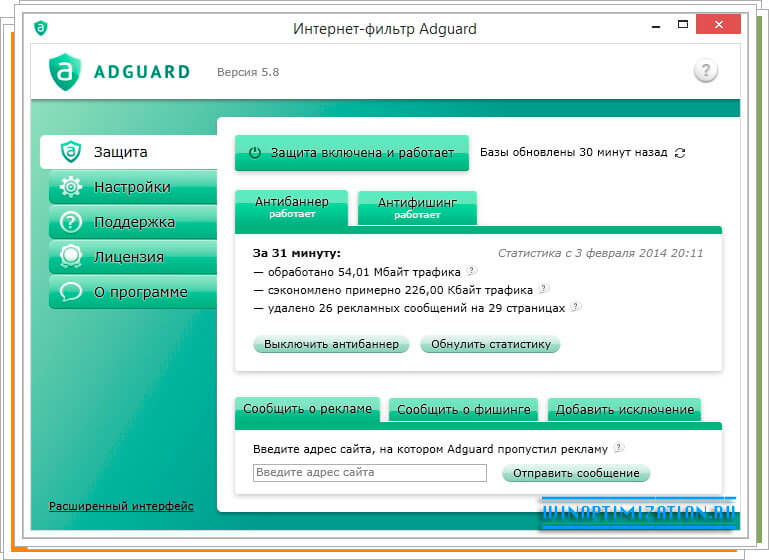The width and height of the screenshot is (769, 560).
Task: Focus the Введите адрес сайта input field
Action: pos(370,473)
